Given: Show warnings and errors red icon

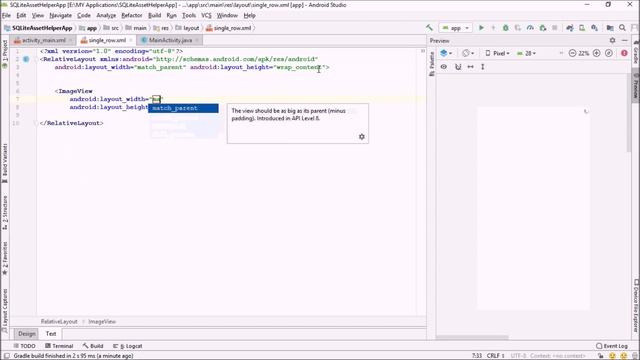Looking at the screenshot, I should 624,53.
